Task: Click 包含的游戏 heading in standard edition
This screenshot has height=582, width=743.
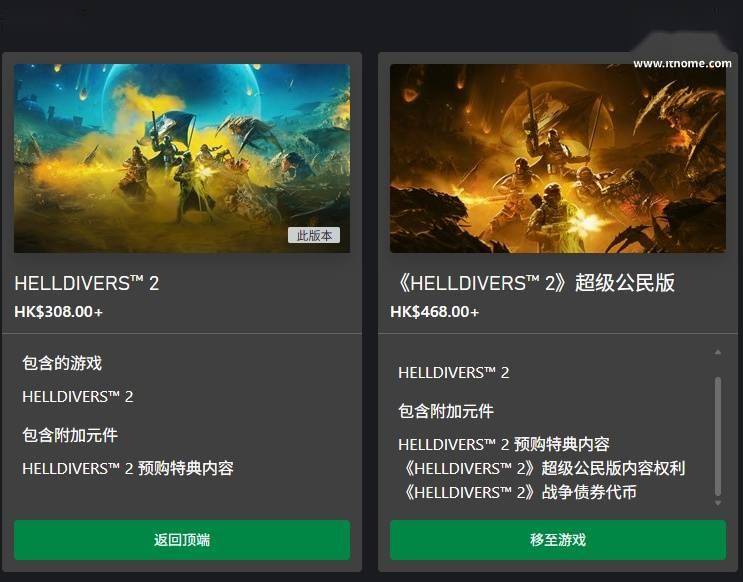Action: [x=62, y=363]
